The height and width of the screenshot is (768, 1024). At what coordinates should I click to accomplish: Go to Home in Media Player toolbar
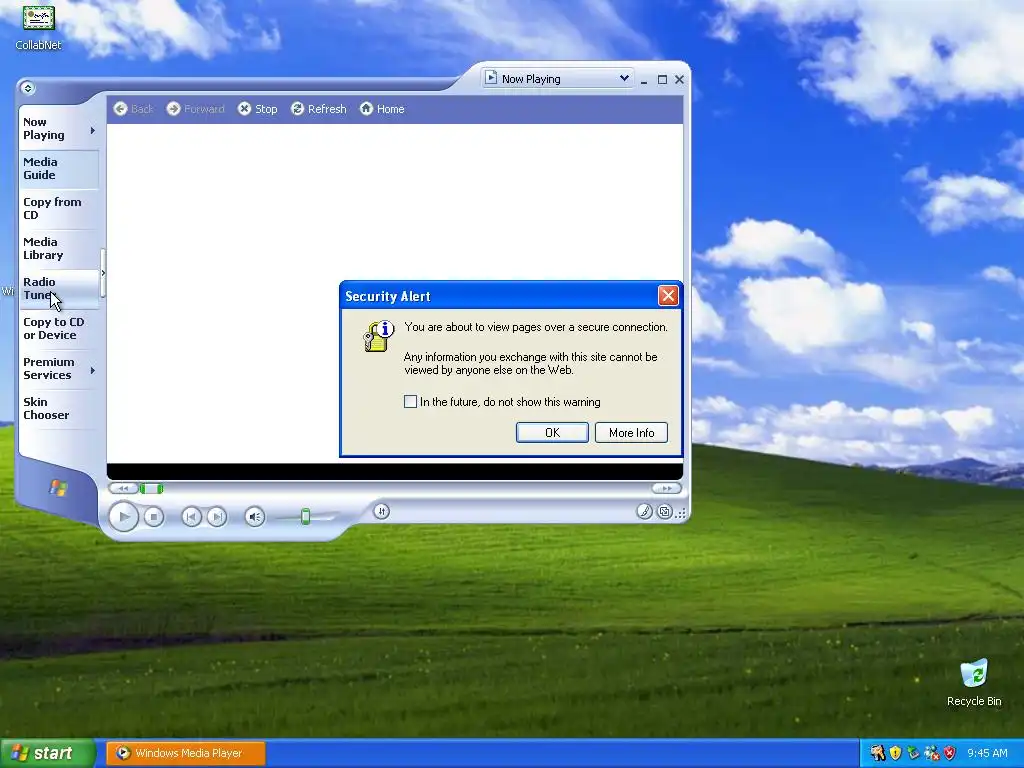coord(382,108)
